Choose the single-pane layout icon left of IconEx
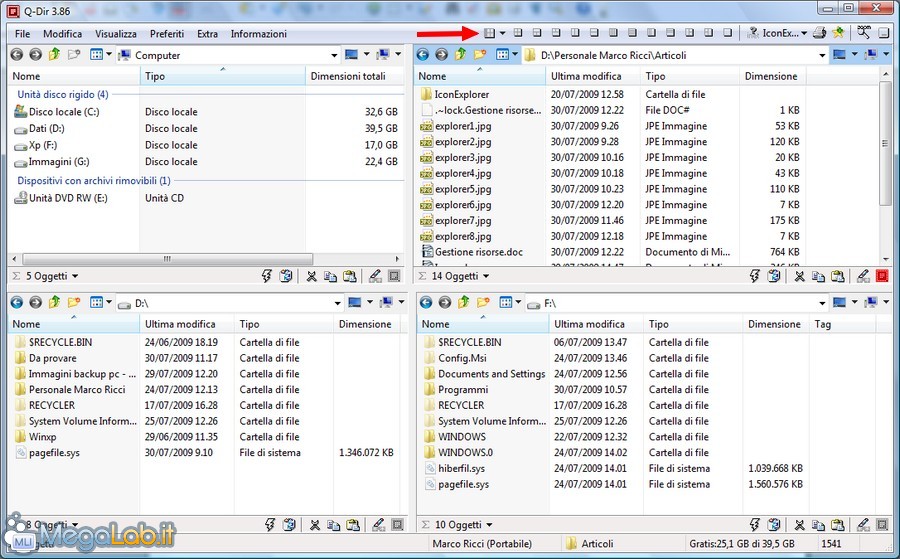Viewport: 900px width, 559px height. point(727,33)
